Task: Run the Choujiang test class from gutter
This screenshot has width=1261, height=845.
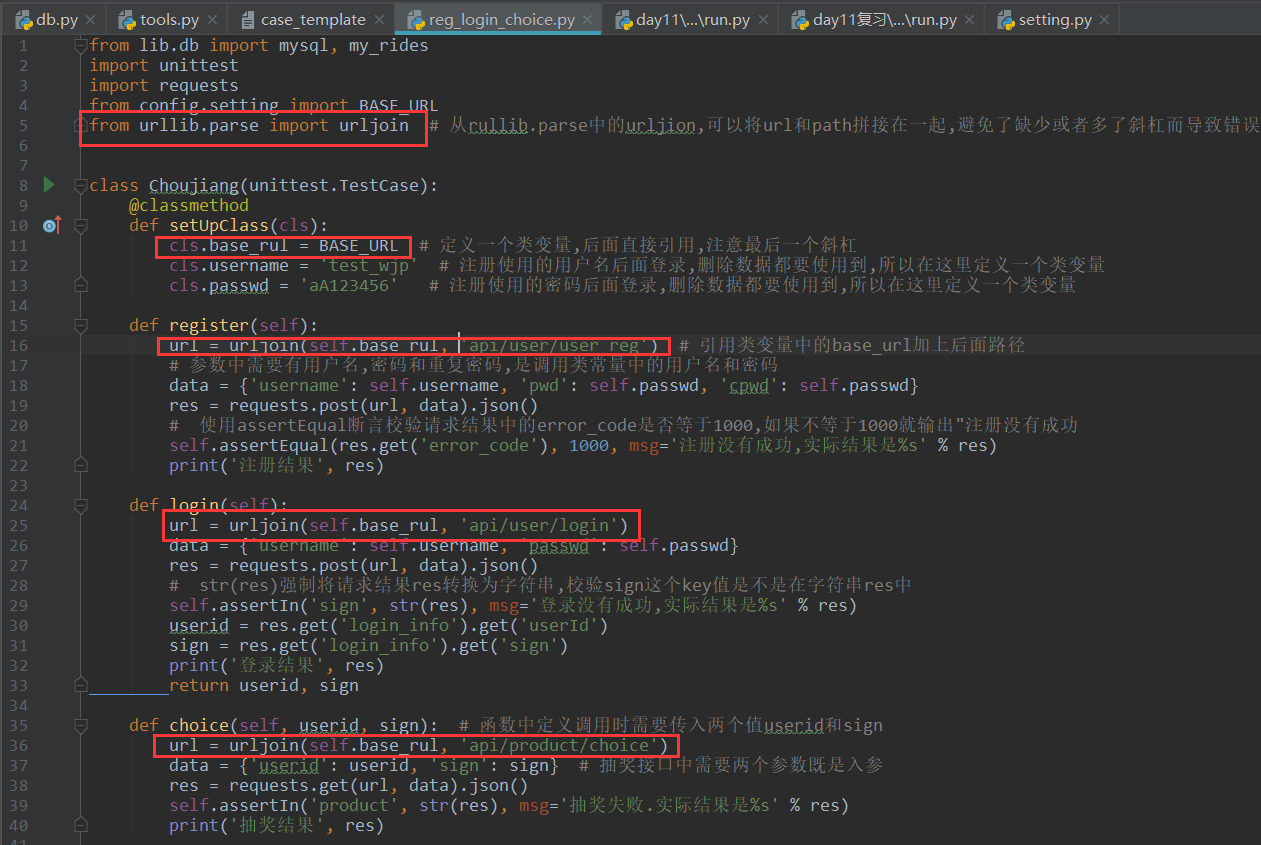Action: [x=49, y=185]
